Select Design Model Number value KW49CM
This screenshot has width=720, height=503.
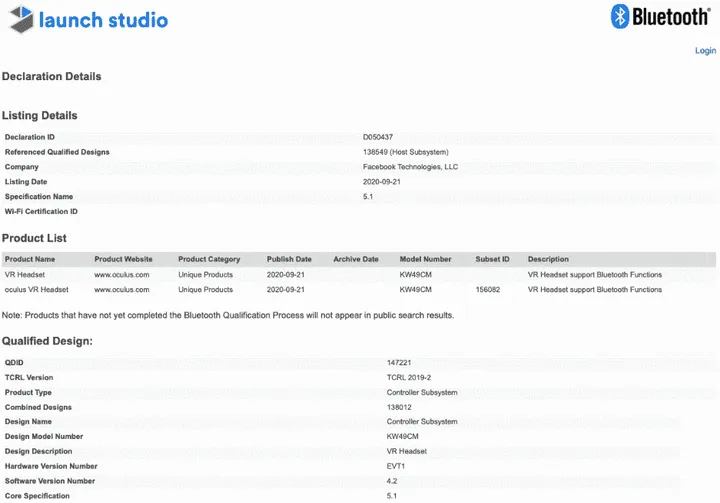click(x=402, y=436)
